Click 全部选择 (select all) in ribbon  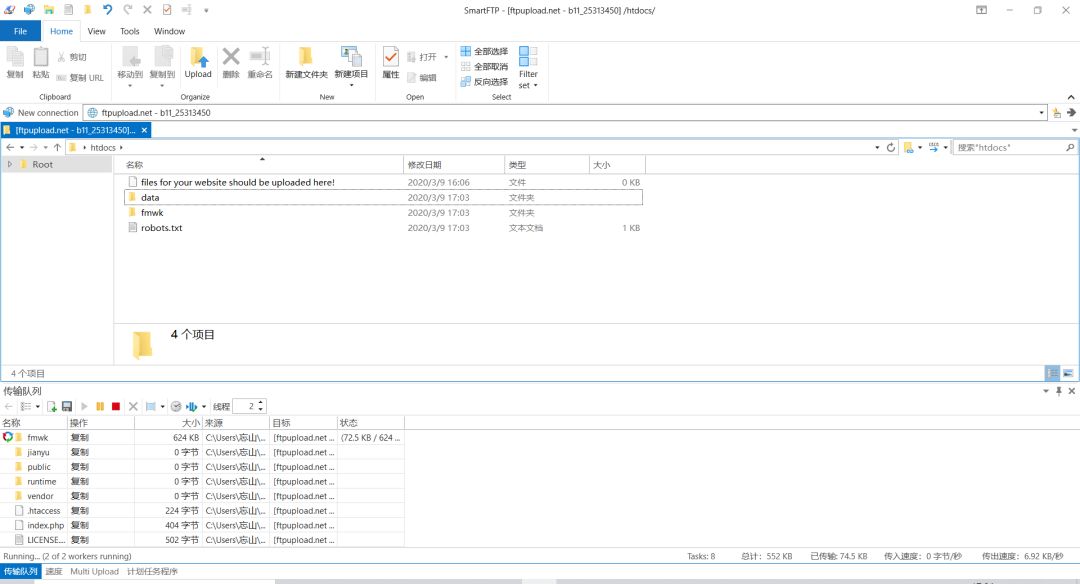tap(484, 52)
